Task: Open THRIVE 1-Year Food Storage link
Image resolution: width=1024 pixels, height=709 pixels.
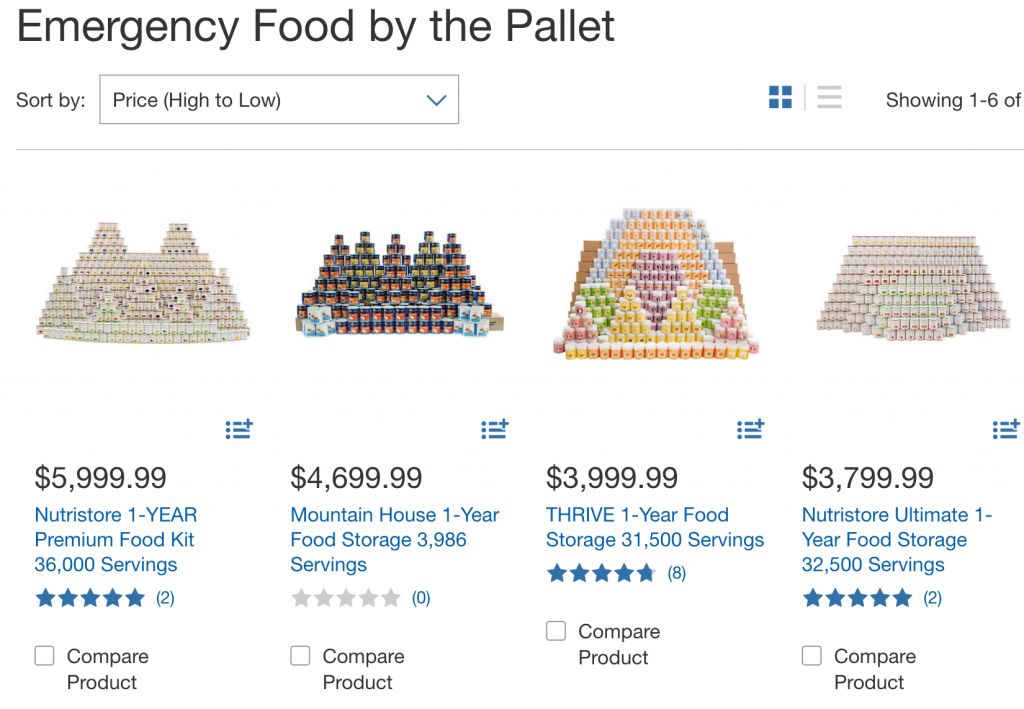Action: click(x=654, y=527)
